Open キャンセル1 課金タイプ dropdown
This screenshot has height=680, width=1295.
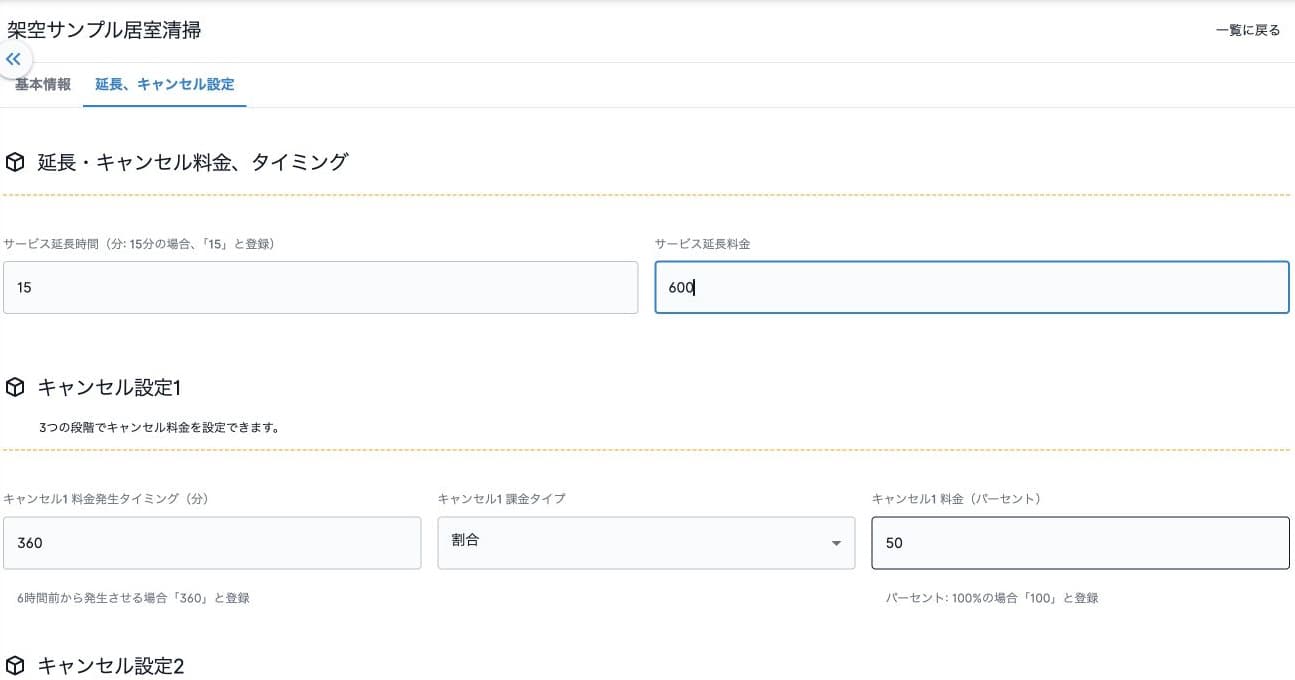click(x=646, y=543)
